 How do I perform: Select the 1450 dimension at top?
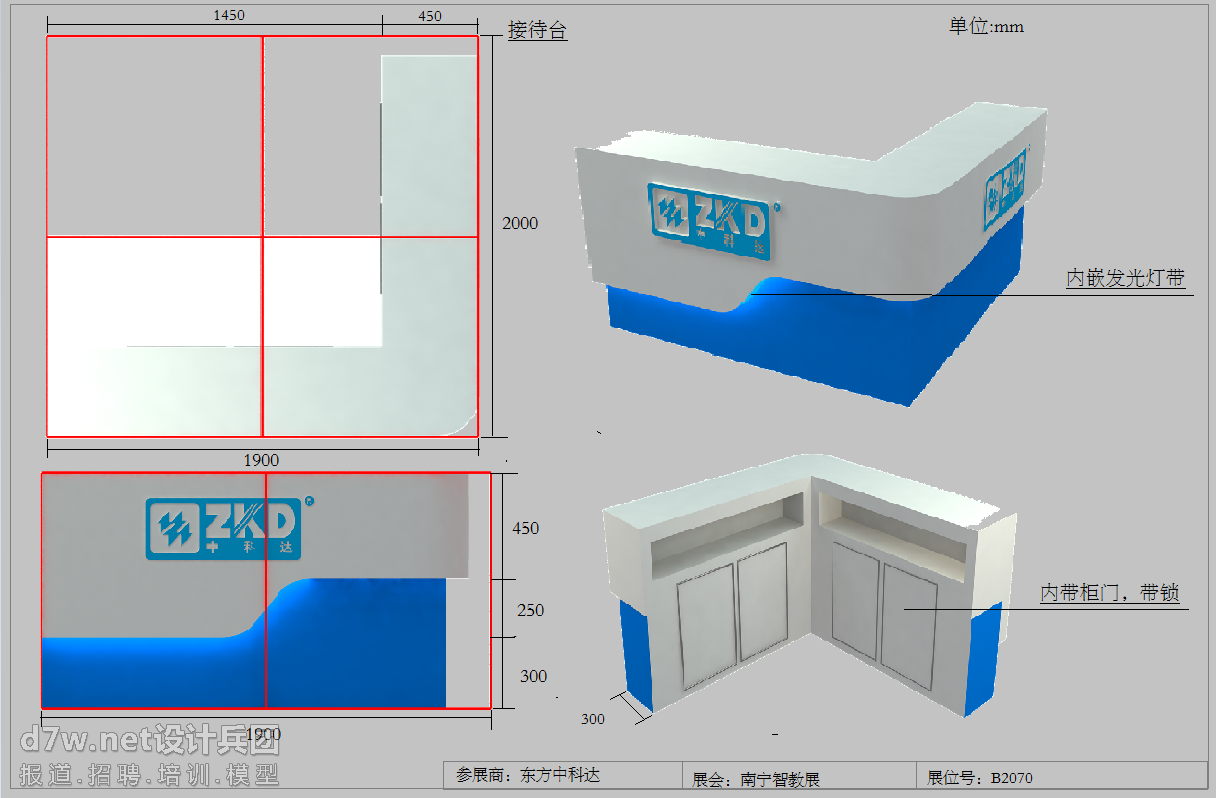[229, 16]
